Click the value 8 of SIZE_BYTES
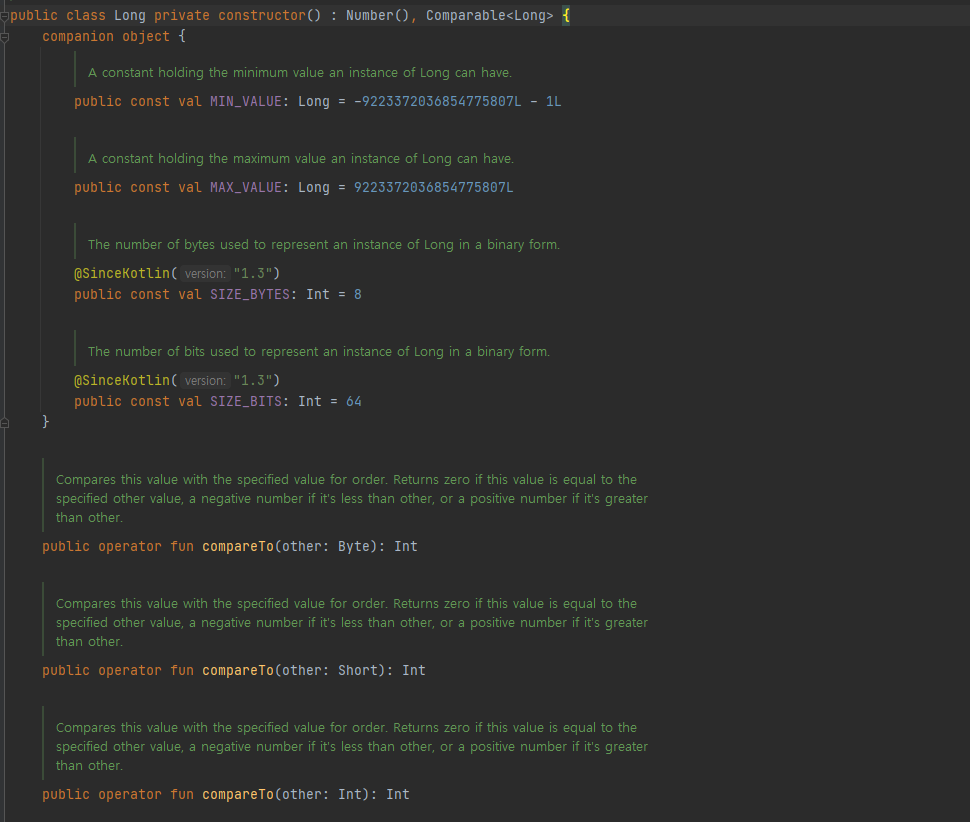Image resolution: width=970 pixels, height=822 pixels. pyautogui.click(x=358, y=294)
